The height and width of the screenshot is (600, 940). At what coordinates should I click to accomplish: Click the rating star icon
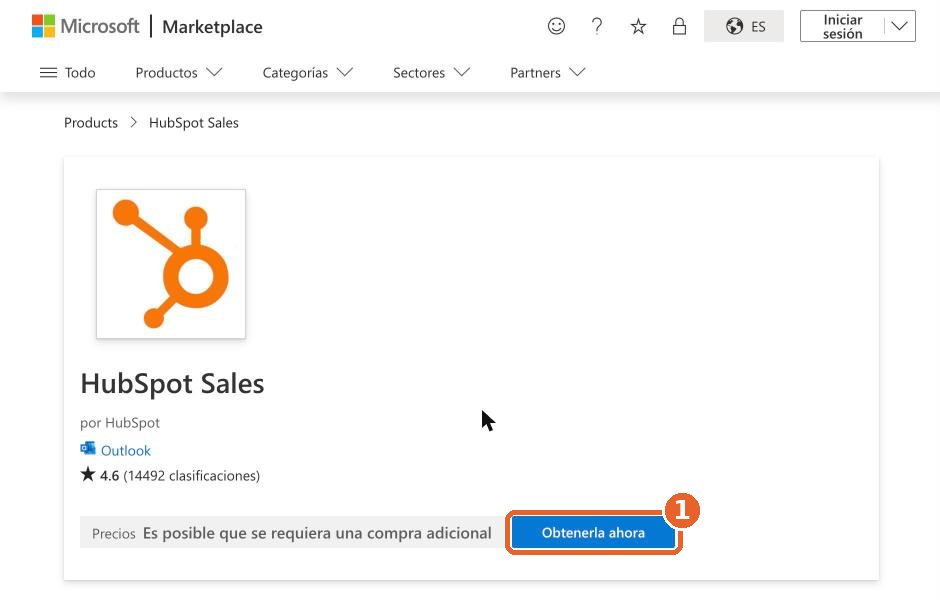[88, 474]
